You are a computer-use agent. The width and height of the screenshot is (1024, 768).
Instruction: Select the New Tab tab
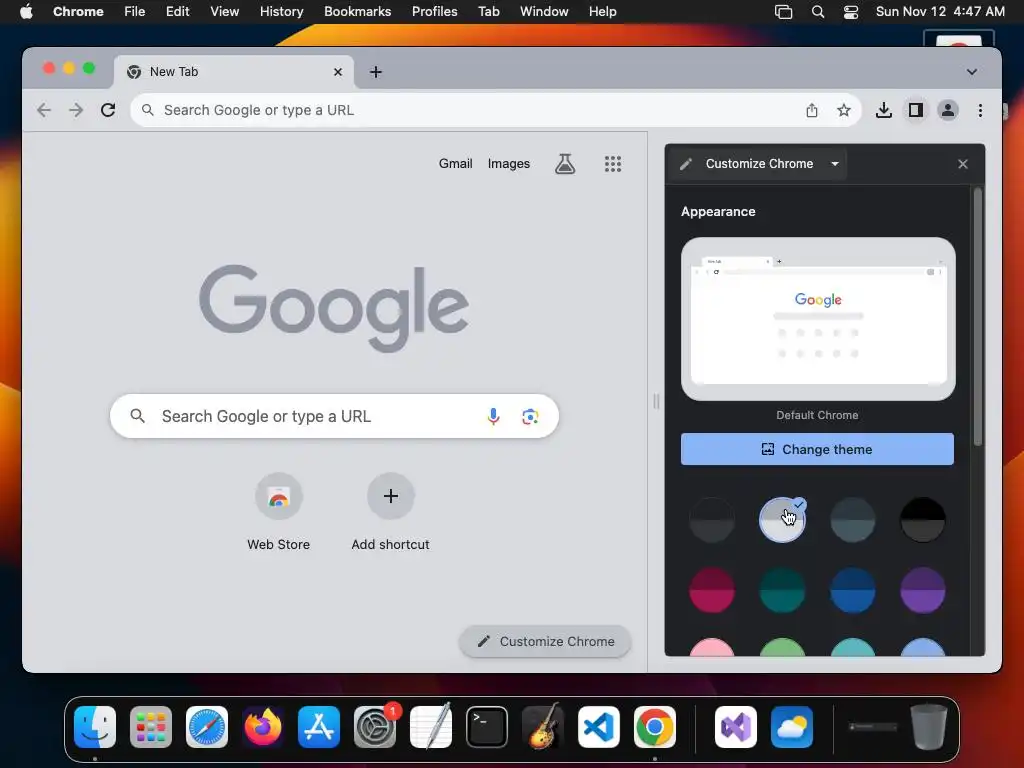(234, 72)
